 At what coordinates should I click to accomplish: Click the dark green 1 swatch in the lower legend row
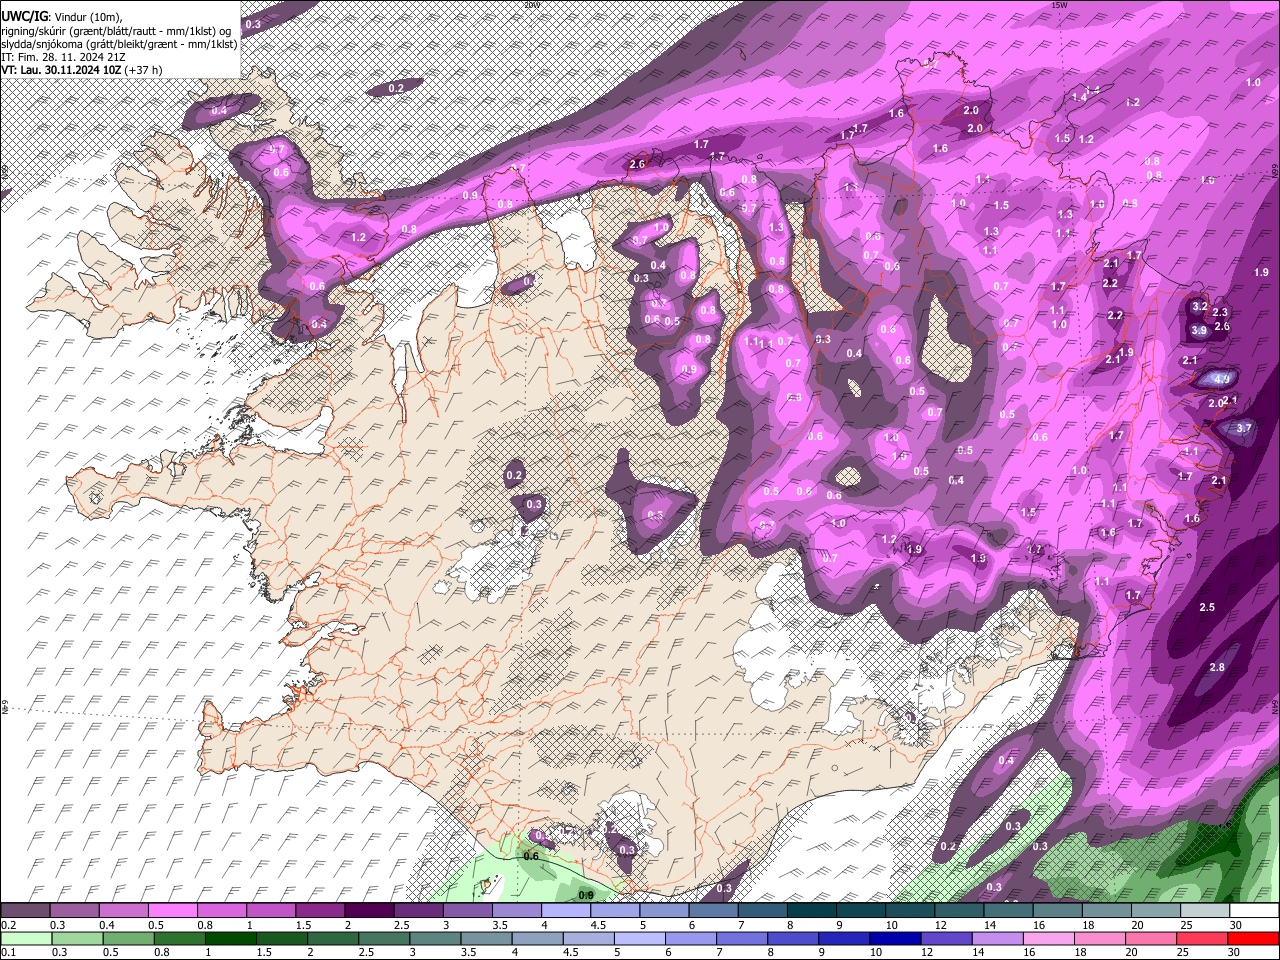click(229, 938)
